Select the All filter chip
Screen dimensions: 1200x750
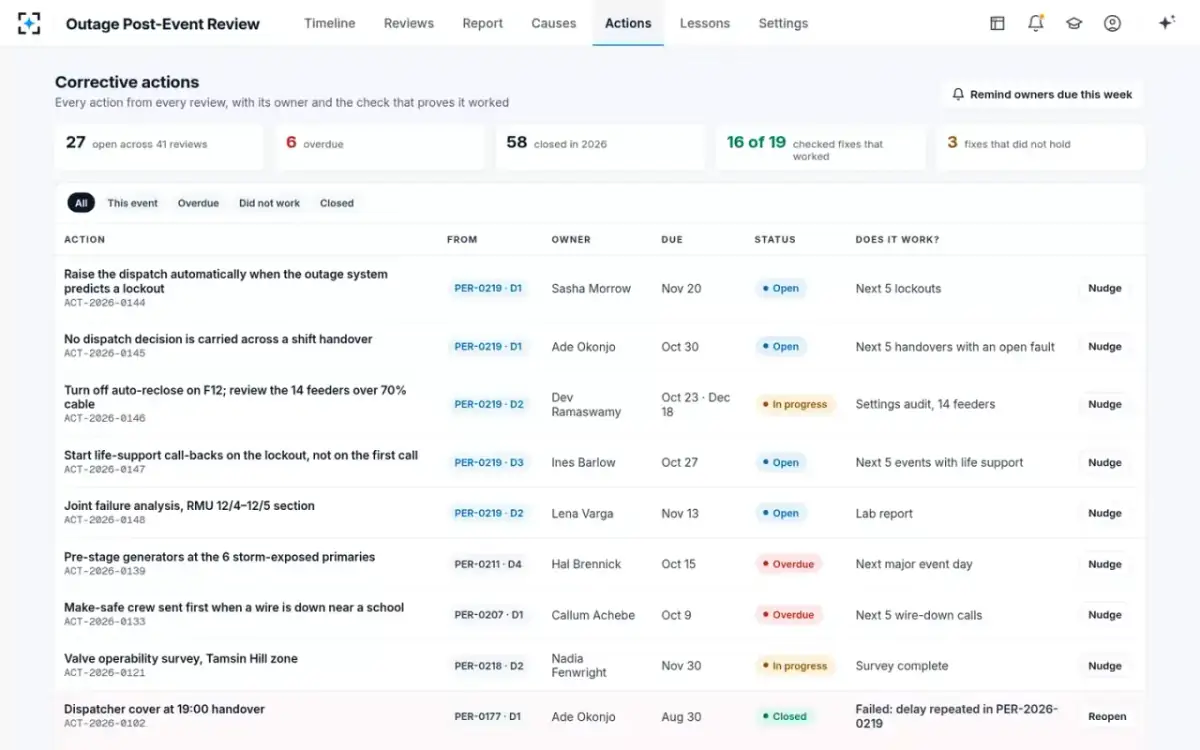(x=81, y=203)
